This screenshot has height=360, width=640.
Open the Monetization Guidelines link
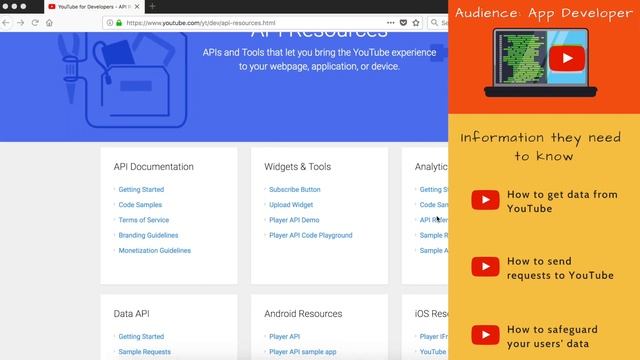(x=155, y=251)
